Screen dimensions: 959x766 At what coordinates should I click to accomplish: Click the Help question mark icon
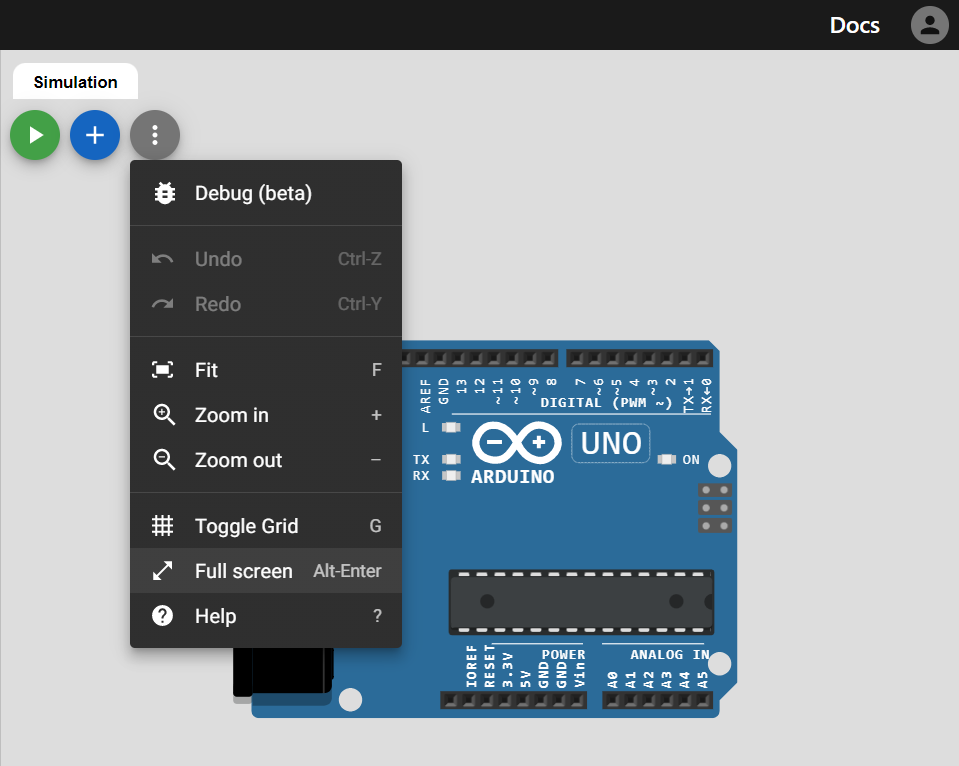click(163, 616)
